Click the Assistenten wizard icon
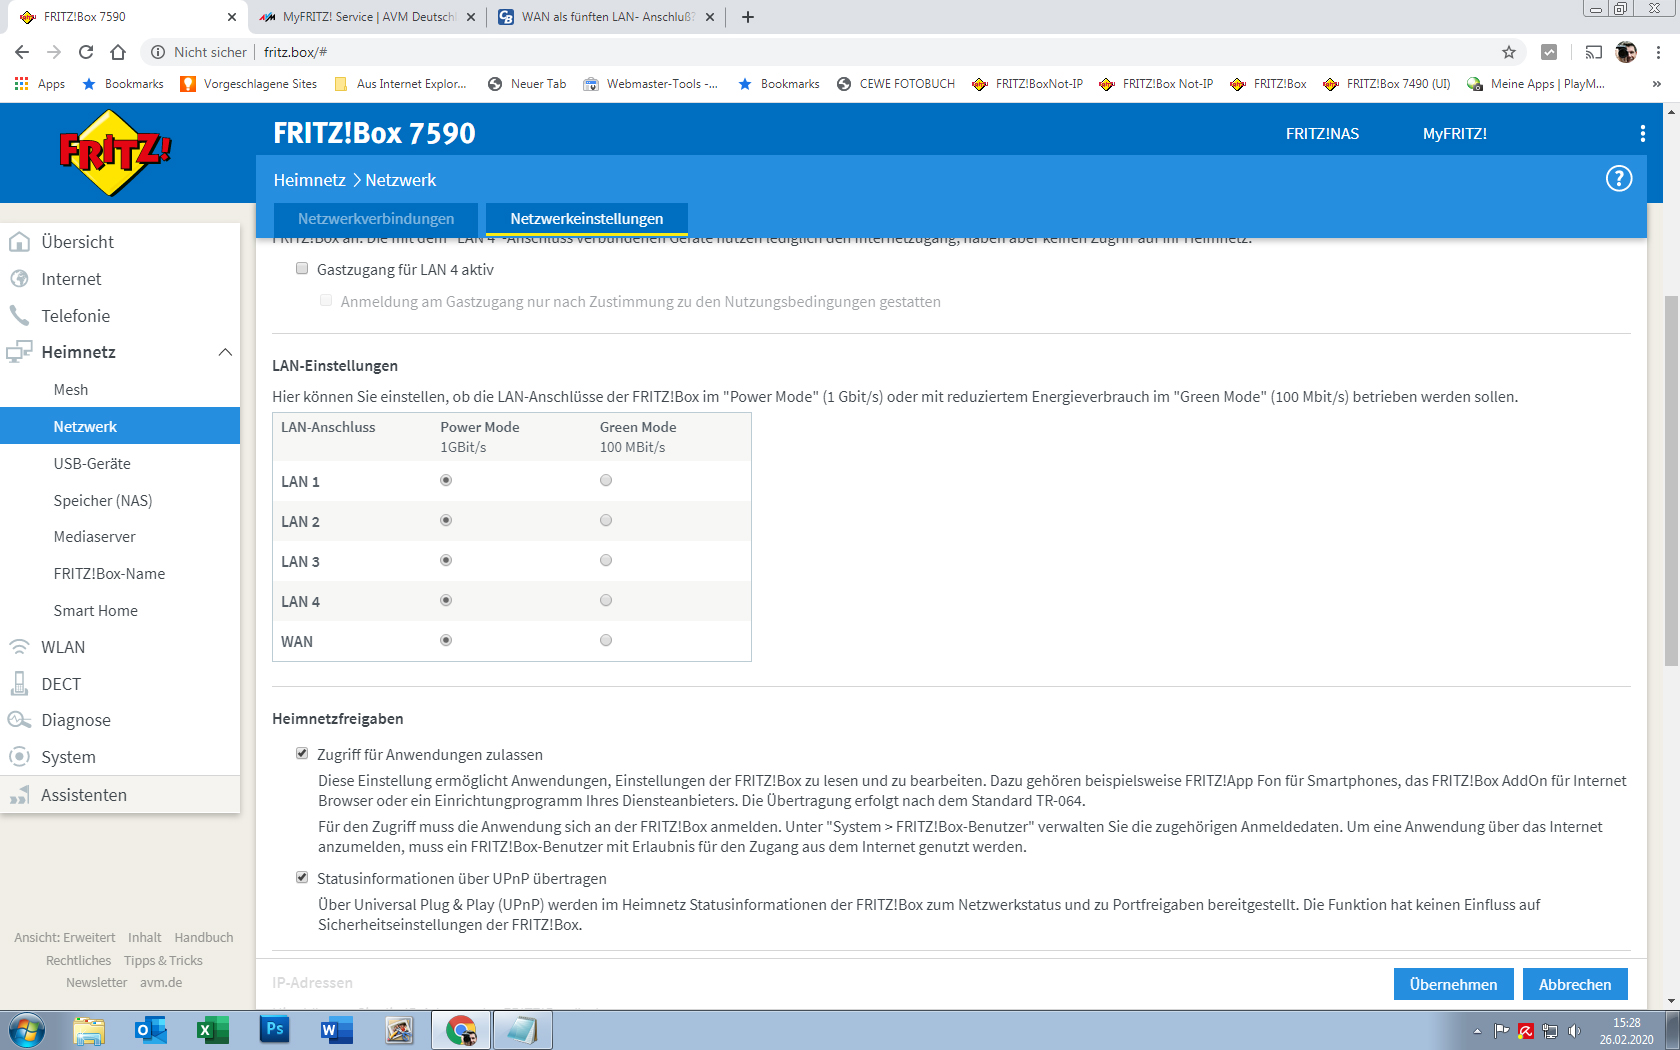This screenshot has height=1050, width=1680. tap(19, 795)
